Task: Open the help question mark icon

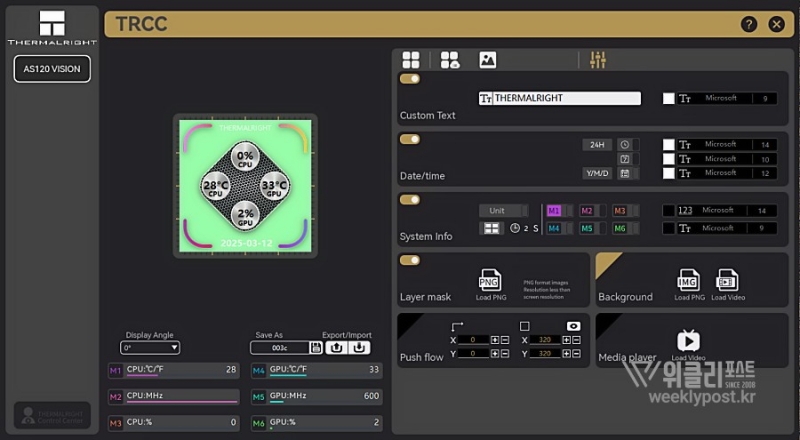Action: click(748, 24)
